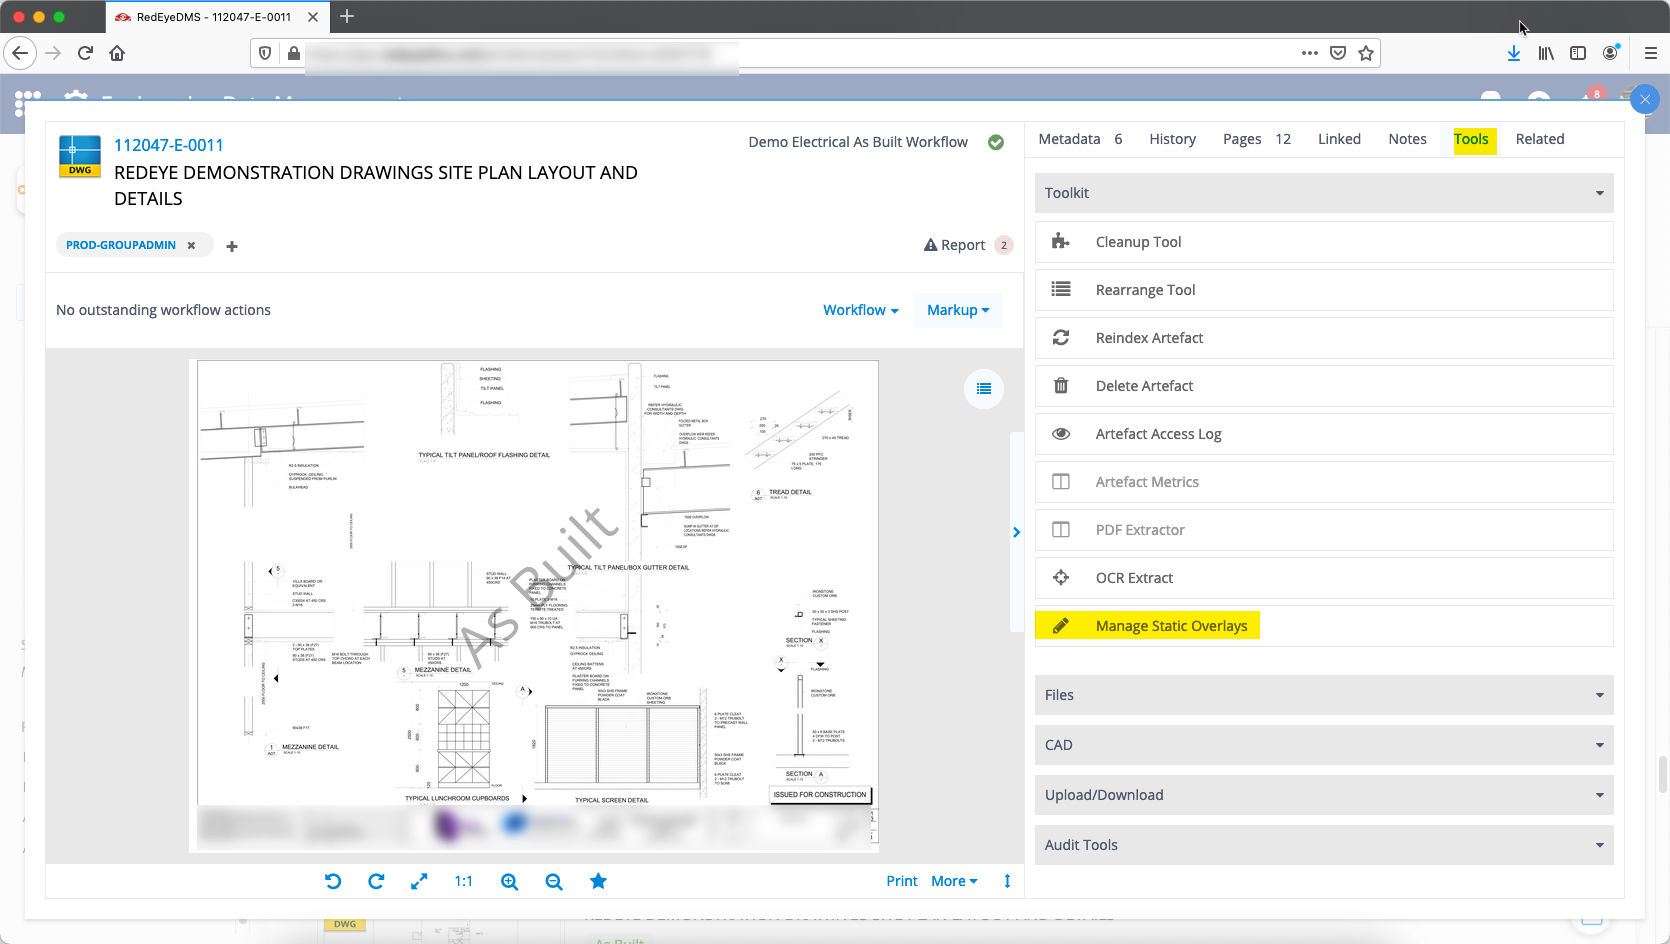This screenshot has height=944, width=1670.
Task: Click the rotate counter-clockwise icon
Action: [x=333, y=881]
